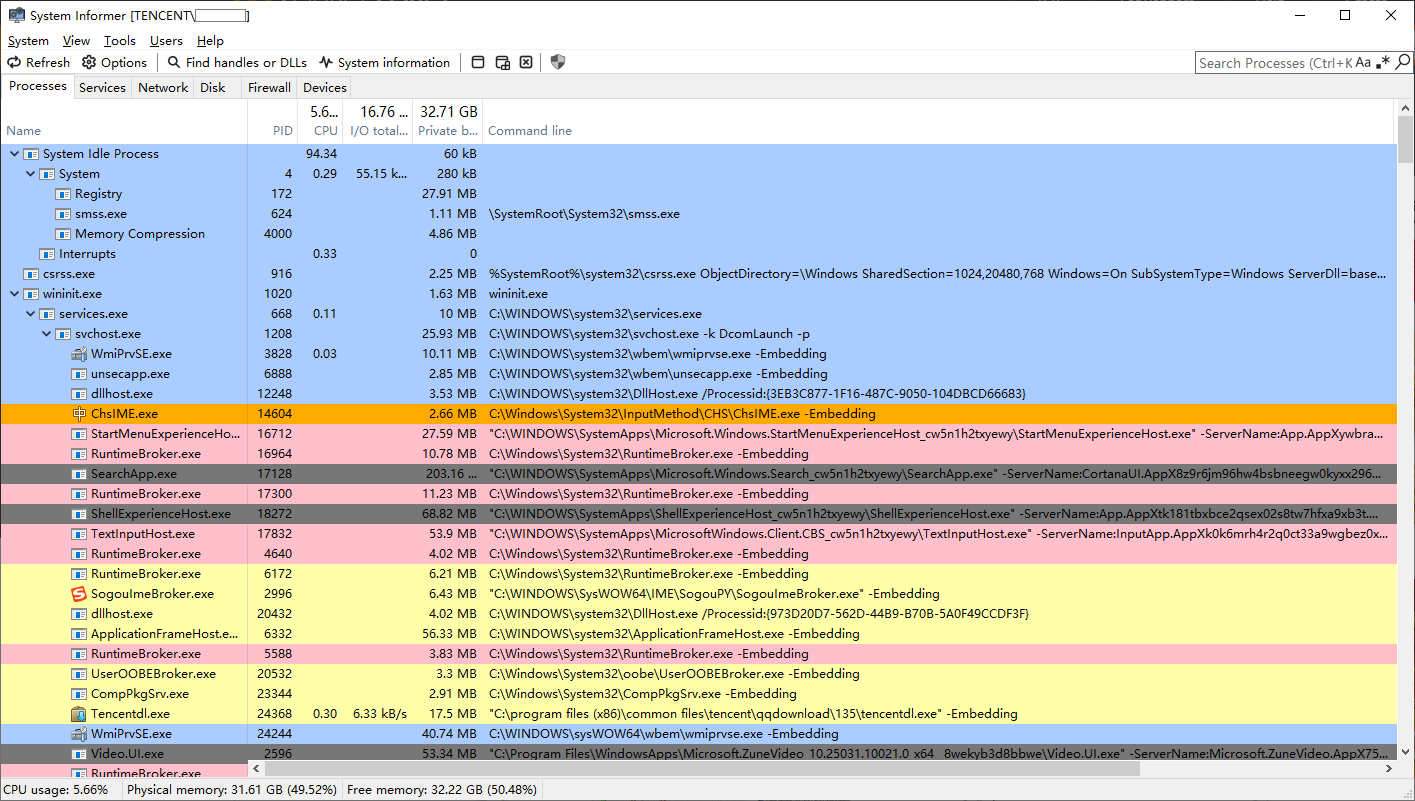Toggle case-sensitive Aa search option
Screen dimensions: 1415x801
coord(1364,62)
